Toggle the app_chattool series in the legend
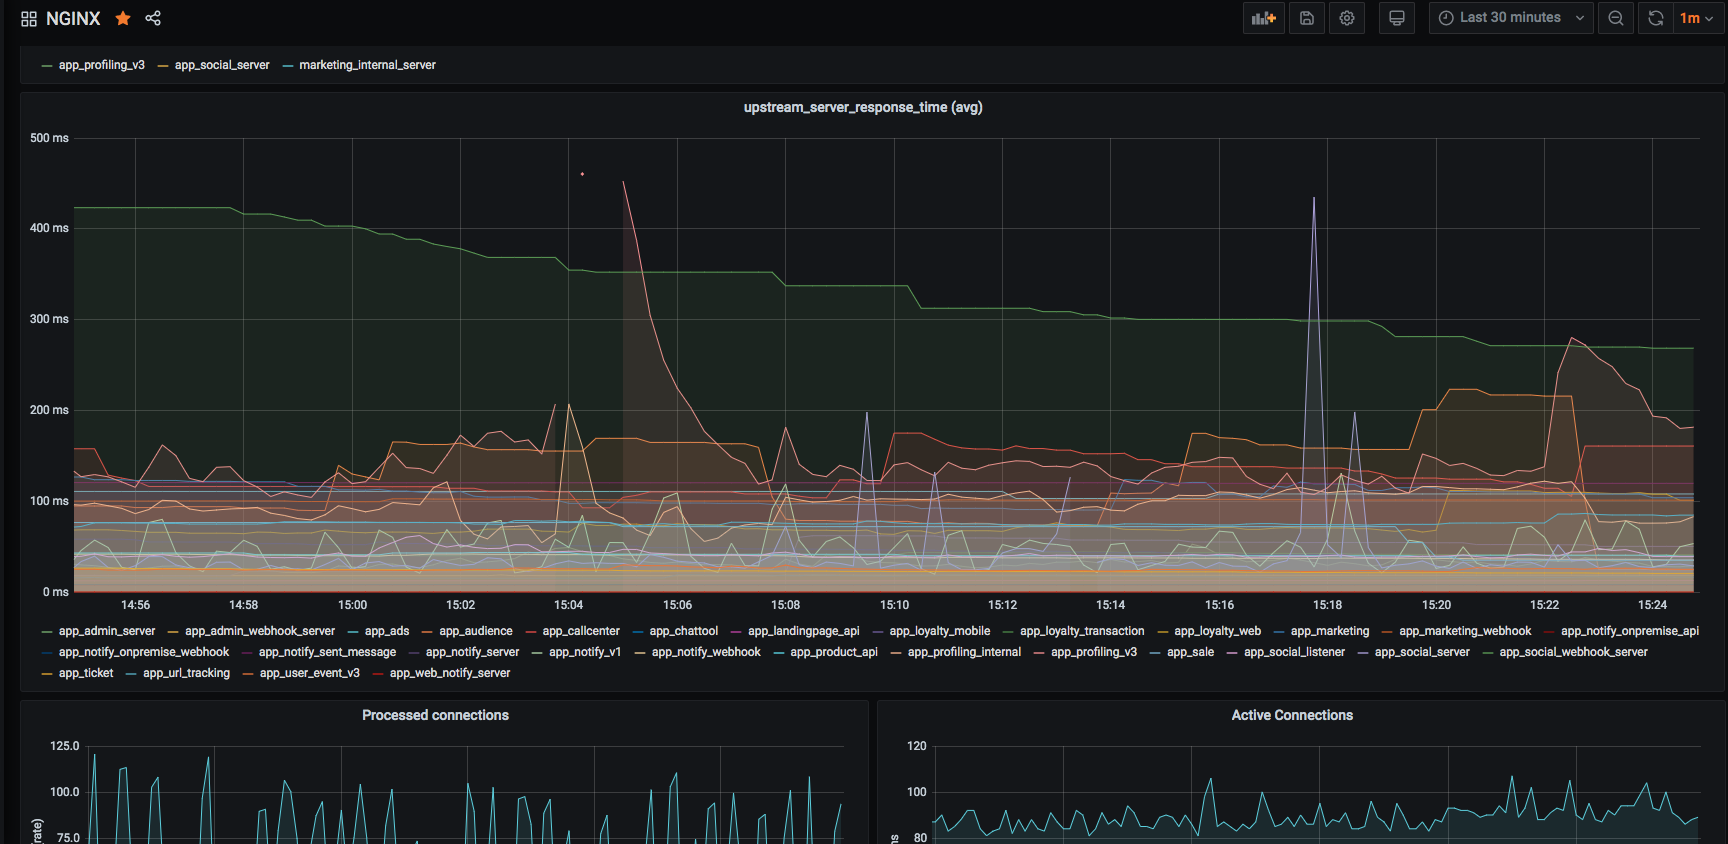This screenshot has height=844, width=1728. [683, 631]
